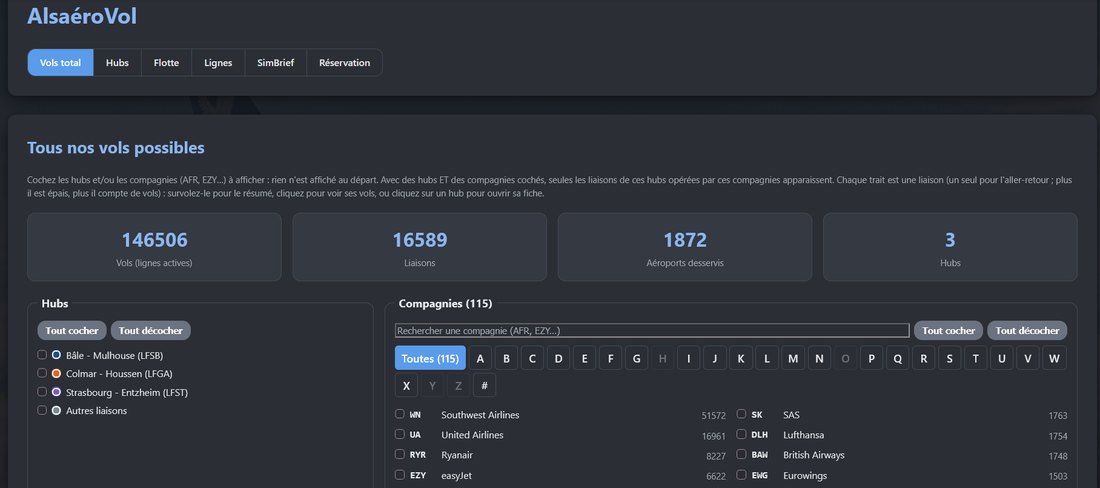The image size is (1100, 488).
Task: Tick the Eurowings checkbox
Action: [742, 475]
